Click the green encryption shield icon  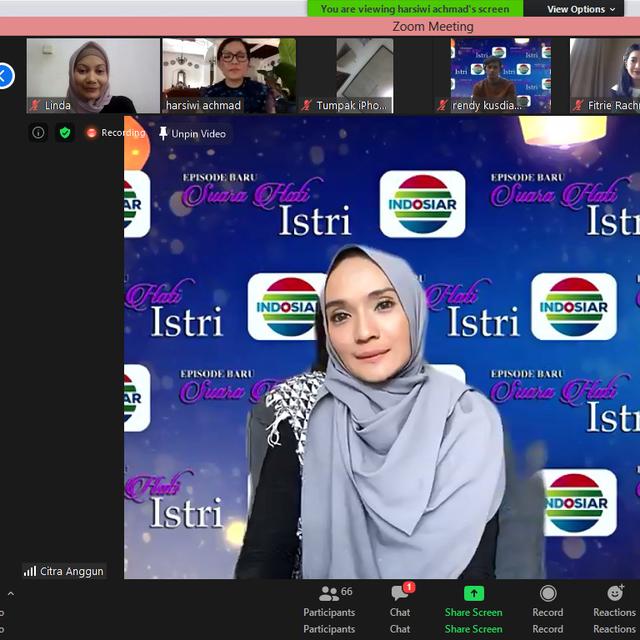(65, 133)
